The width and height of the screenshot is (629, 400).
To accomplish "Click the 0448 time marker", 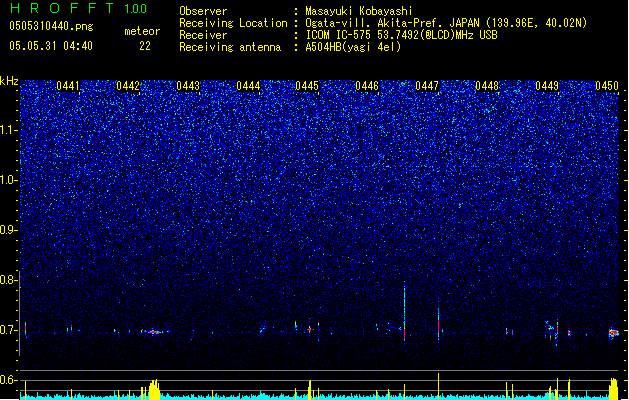I will [487, 86].
